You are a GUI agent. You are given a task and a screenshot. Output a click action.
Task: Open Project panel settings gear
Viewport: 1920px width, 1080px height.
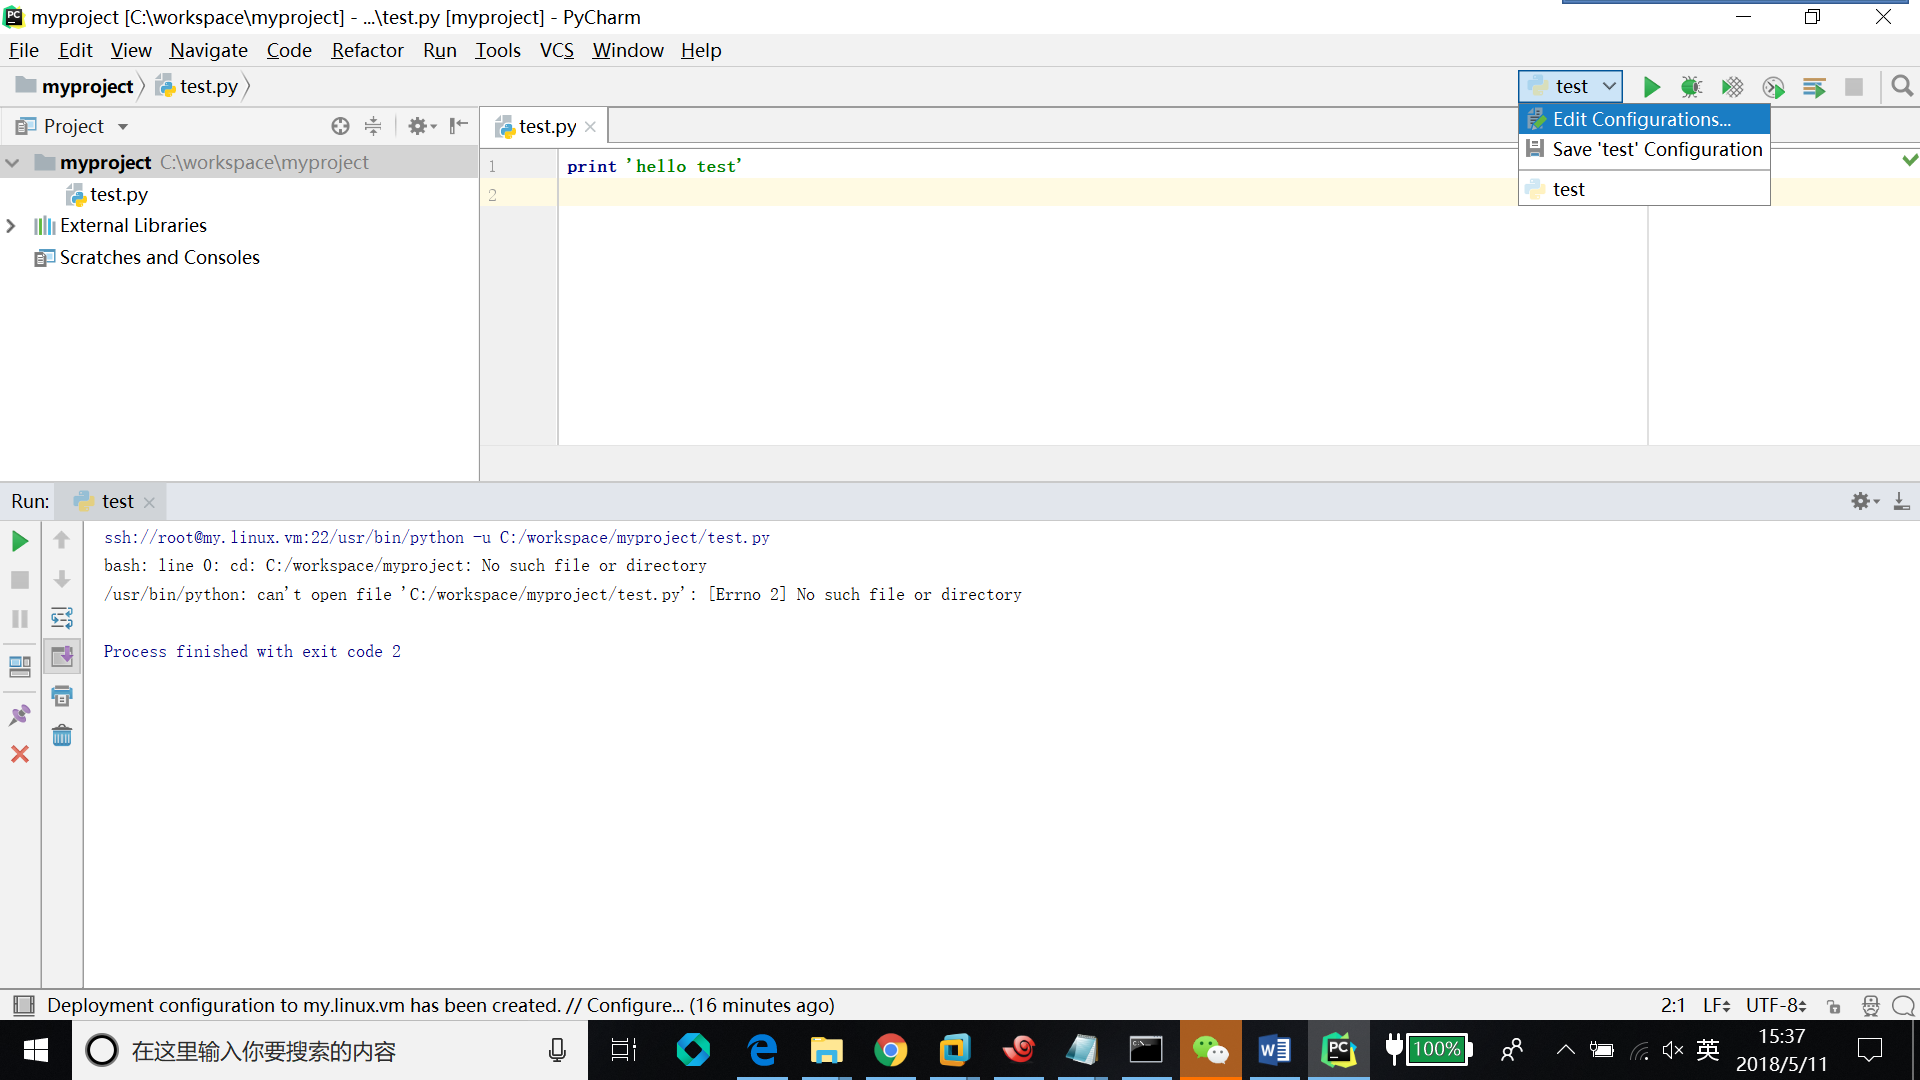pyautogui.click(x=422, y=126)
